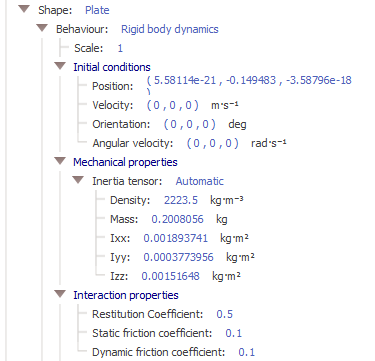Image resolution: width=375 pixels, height=361 pixels.
Task: Collapse the Initial conditions section
Action: pyautogui.click(x=60, y=66)
